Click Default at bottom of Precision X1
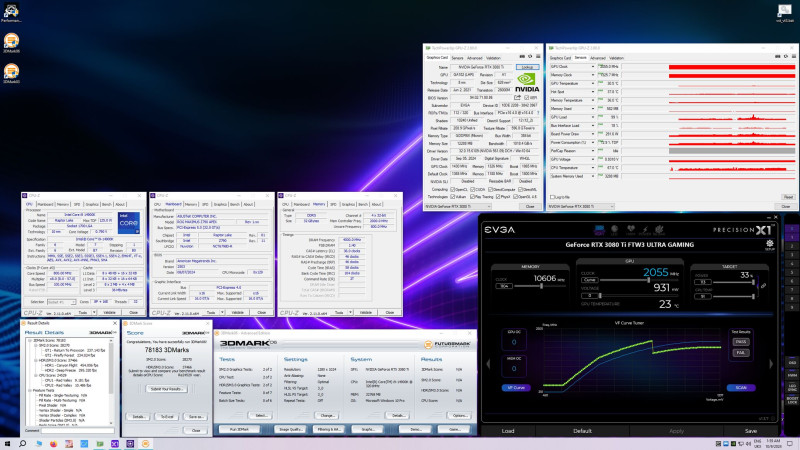This screenshot has height=450, width=800. pyautogui.click(x=582, y=431)
